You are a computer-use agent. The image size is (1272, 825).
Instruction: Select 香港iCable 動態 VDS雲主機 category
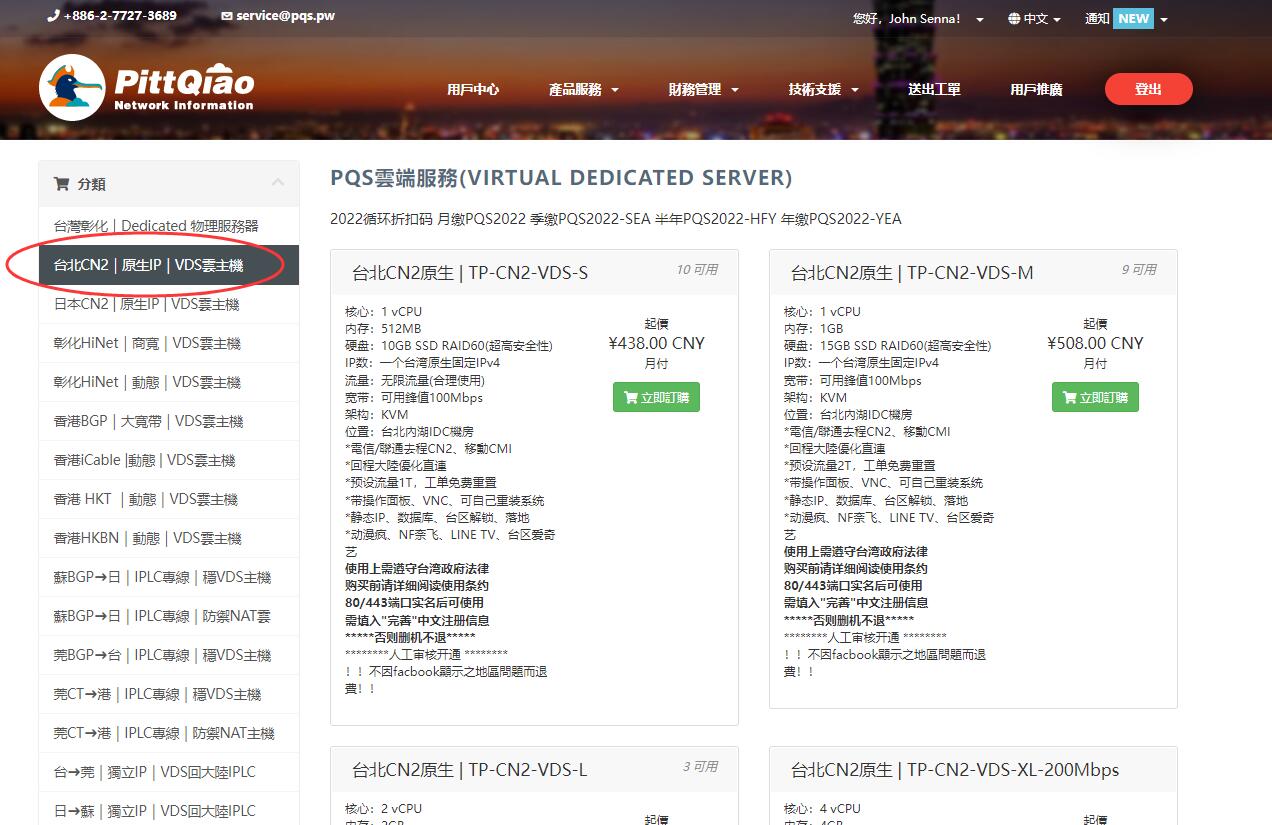coord(169,460)
